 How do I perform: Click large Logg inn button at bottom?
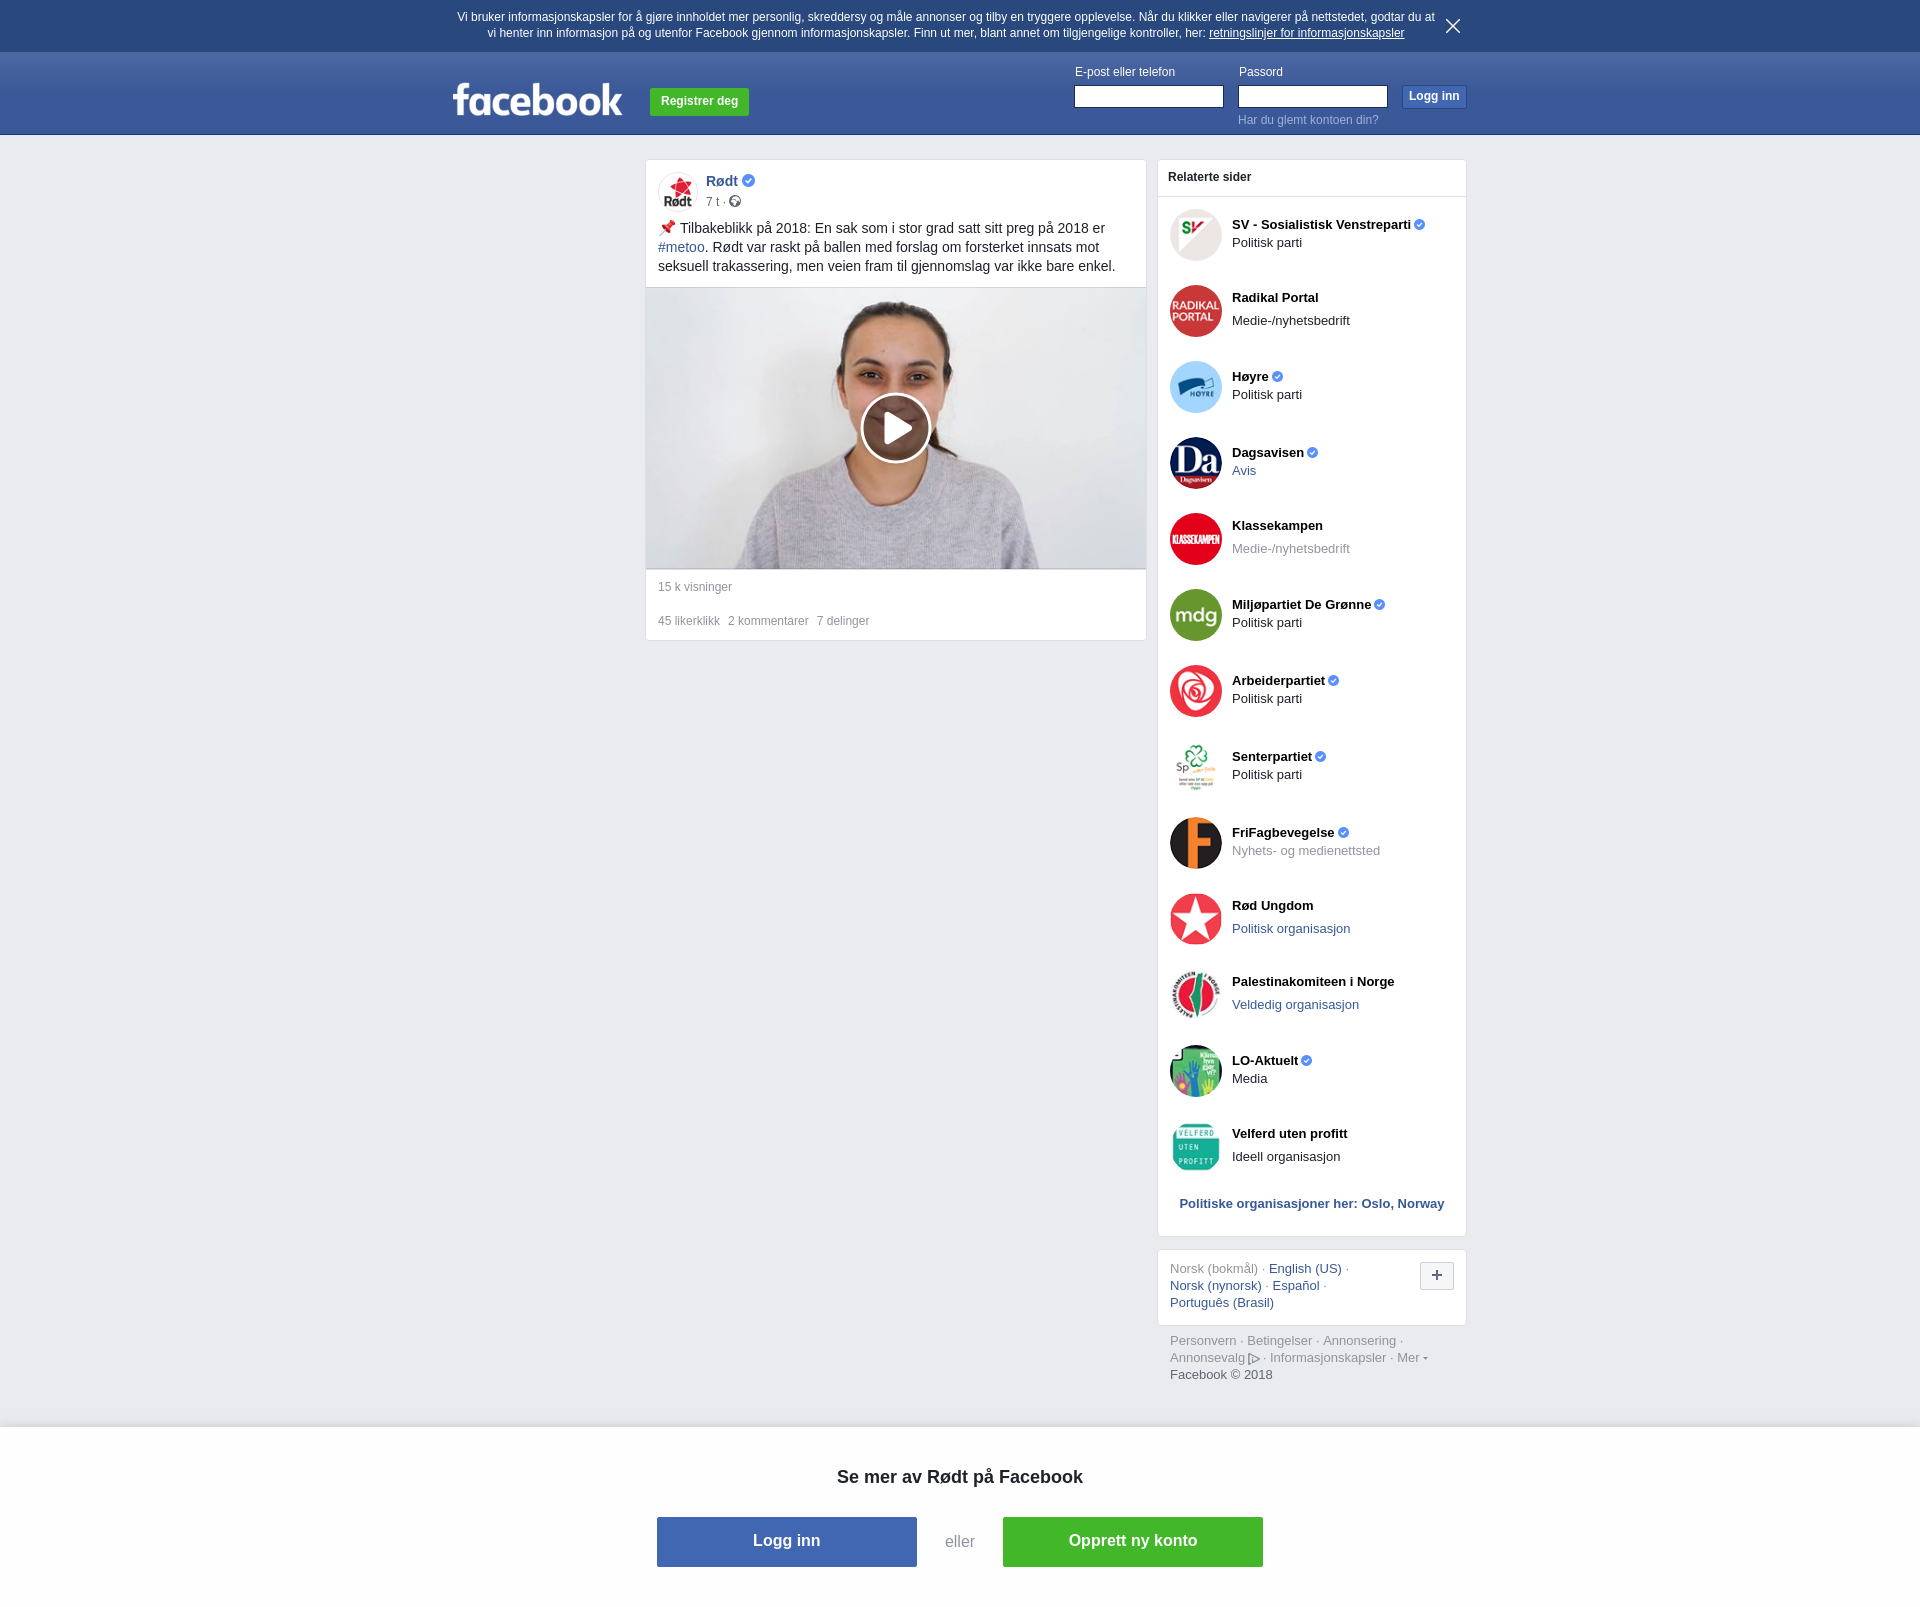pyautogui.click(x=787, y=1542)
